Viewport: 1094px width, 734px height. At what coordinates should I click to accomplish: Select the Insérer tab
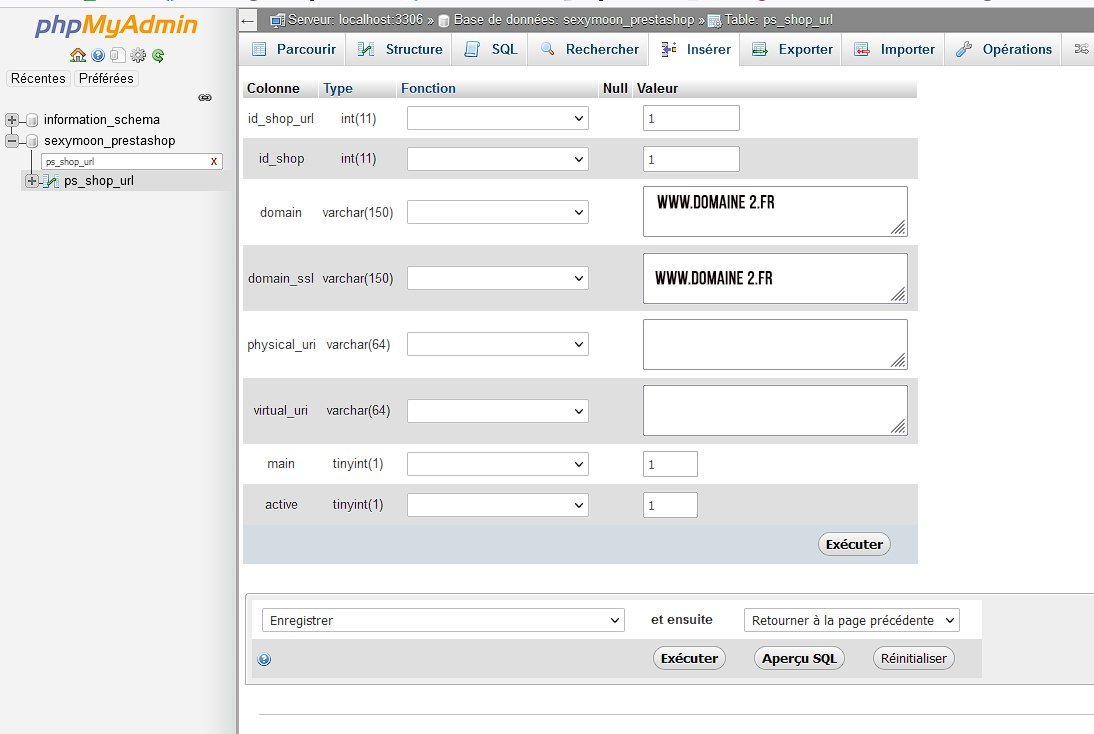(x=695, y=50)
